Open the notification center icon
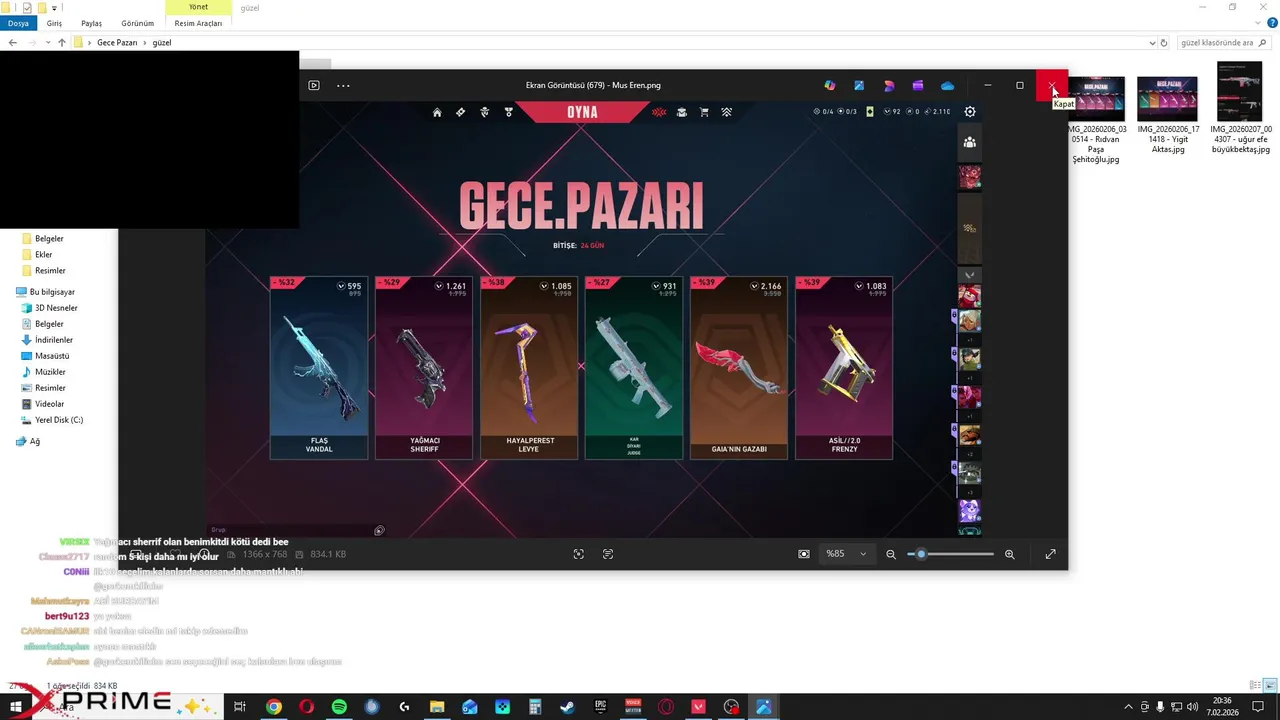This screenshot has width=1280, height=720. point(1258,707)
